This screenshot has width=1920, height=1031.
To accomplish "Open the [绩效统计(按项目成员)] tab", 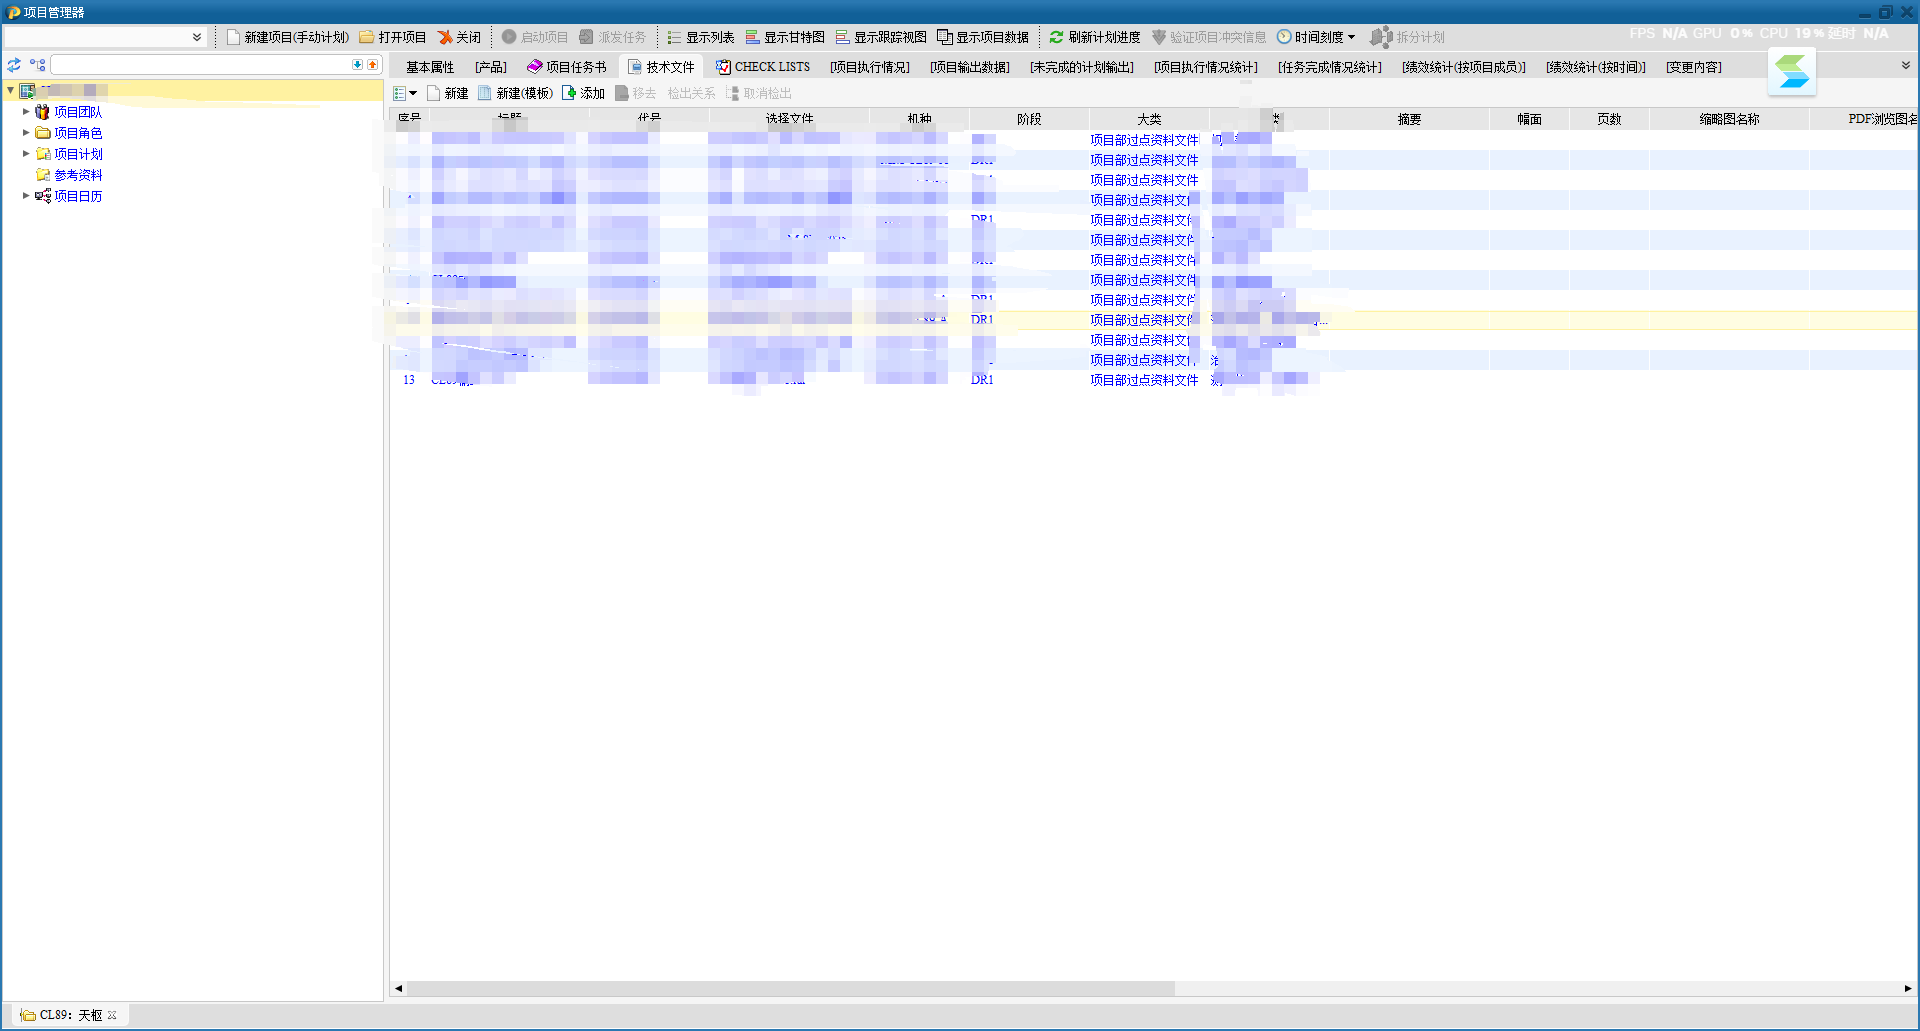I will [1464, 67].
